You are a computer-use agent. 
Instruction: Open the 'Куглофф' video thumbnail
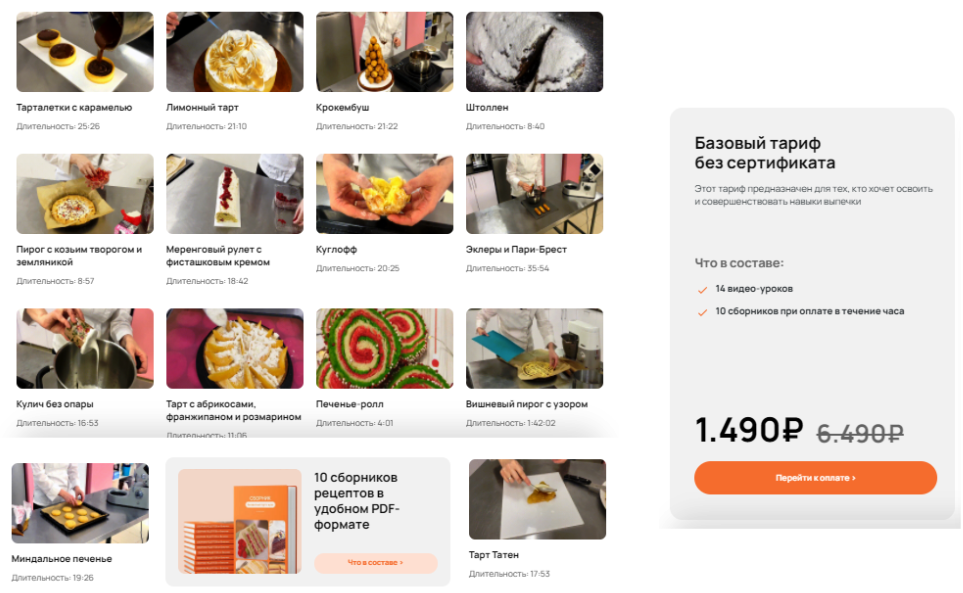point(384,194)
